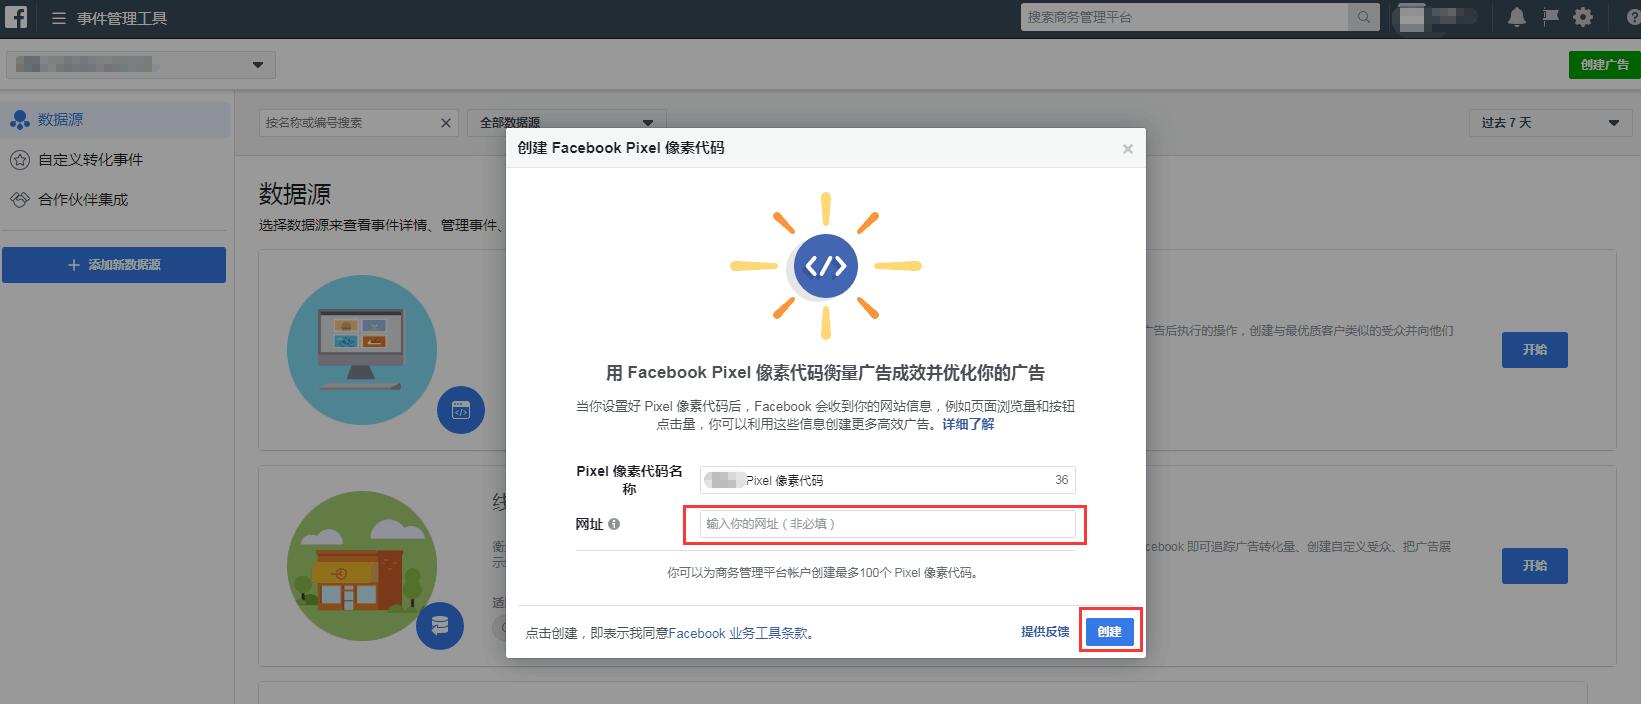Click the green 创建广告 button
Image resolution: width=1641 pixels, height=704 pixels.
[1604, 65]
